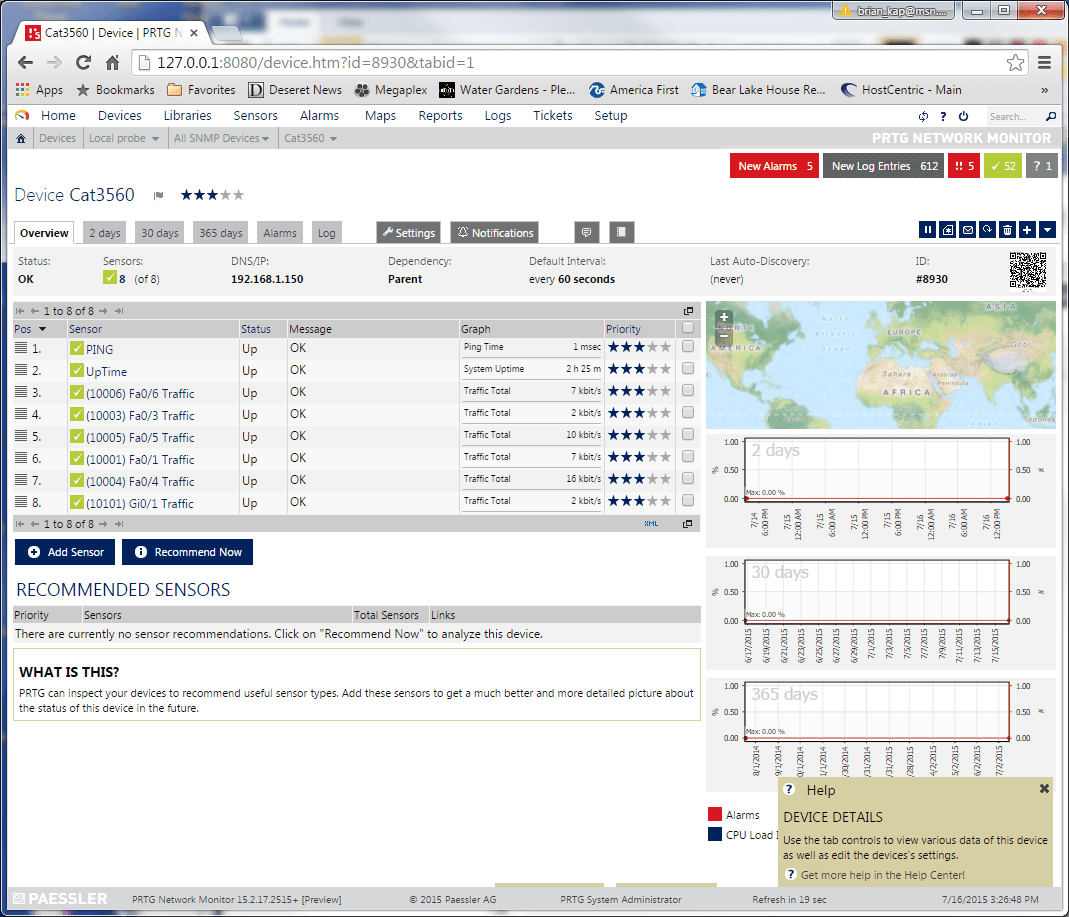This screenshot has height=917, width=1069.
Task: Switch to the 365 days tab
Action: [221, 232]
